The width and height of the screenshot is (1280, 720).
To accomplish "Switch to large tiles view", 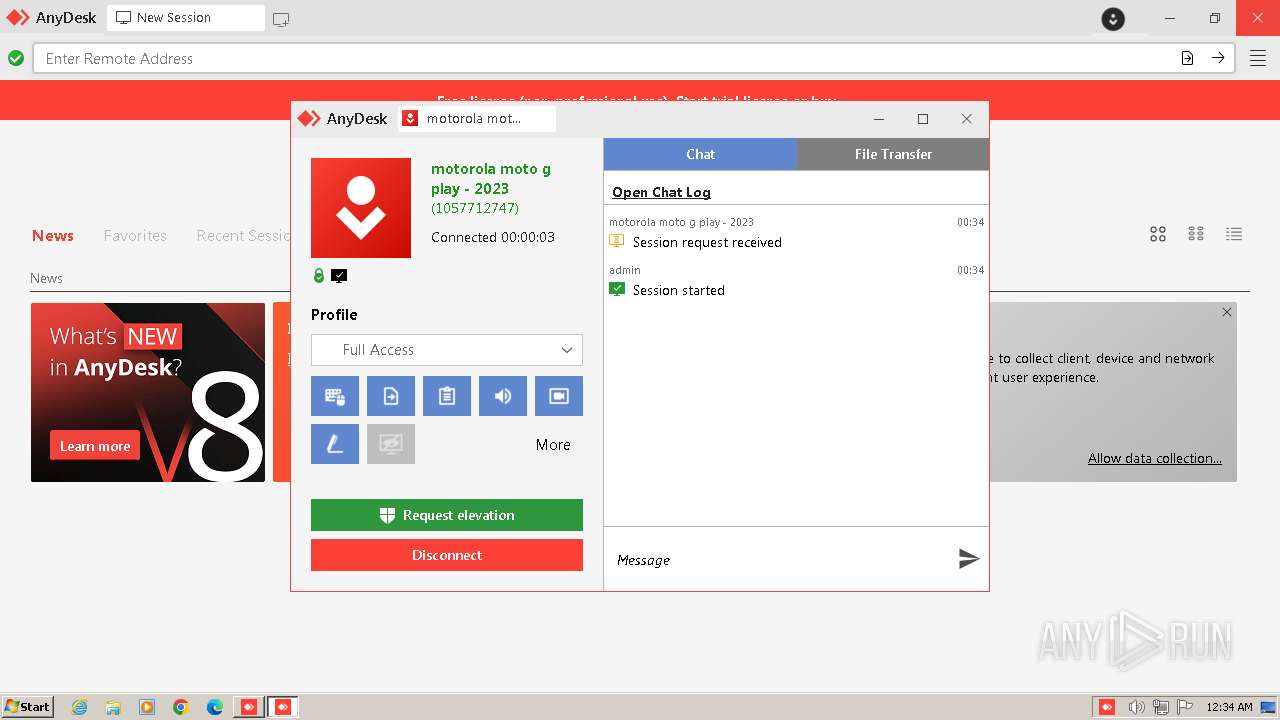I will pyautogui.click(x=1158, y=234).
